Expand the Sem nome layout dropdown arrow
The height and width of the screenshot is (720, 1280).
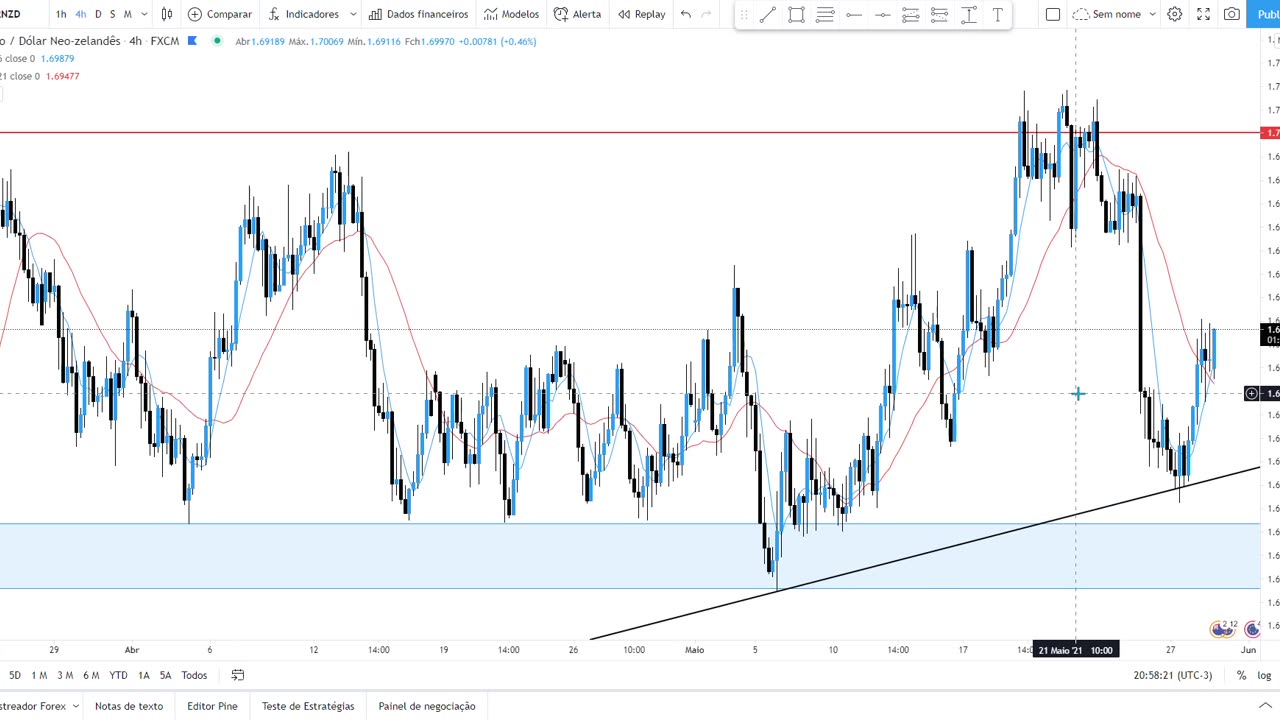tap(1152, 14)
